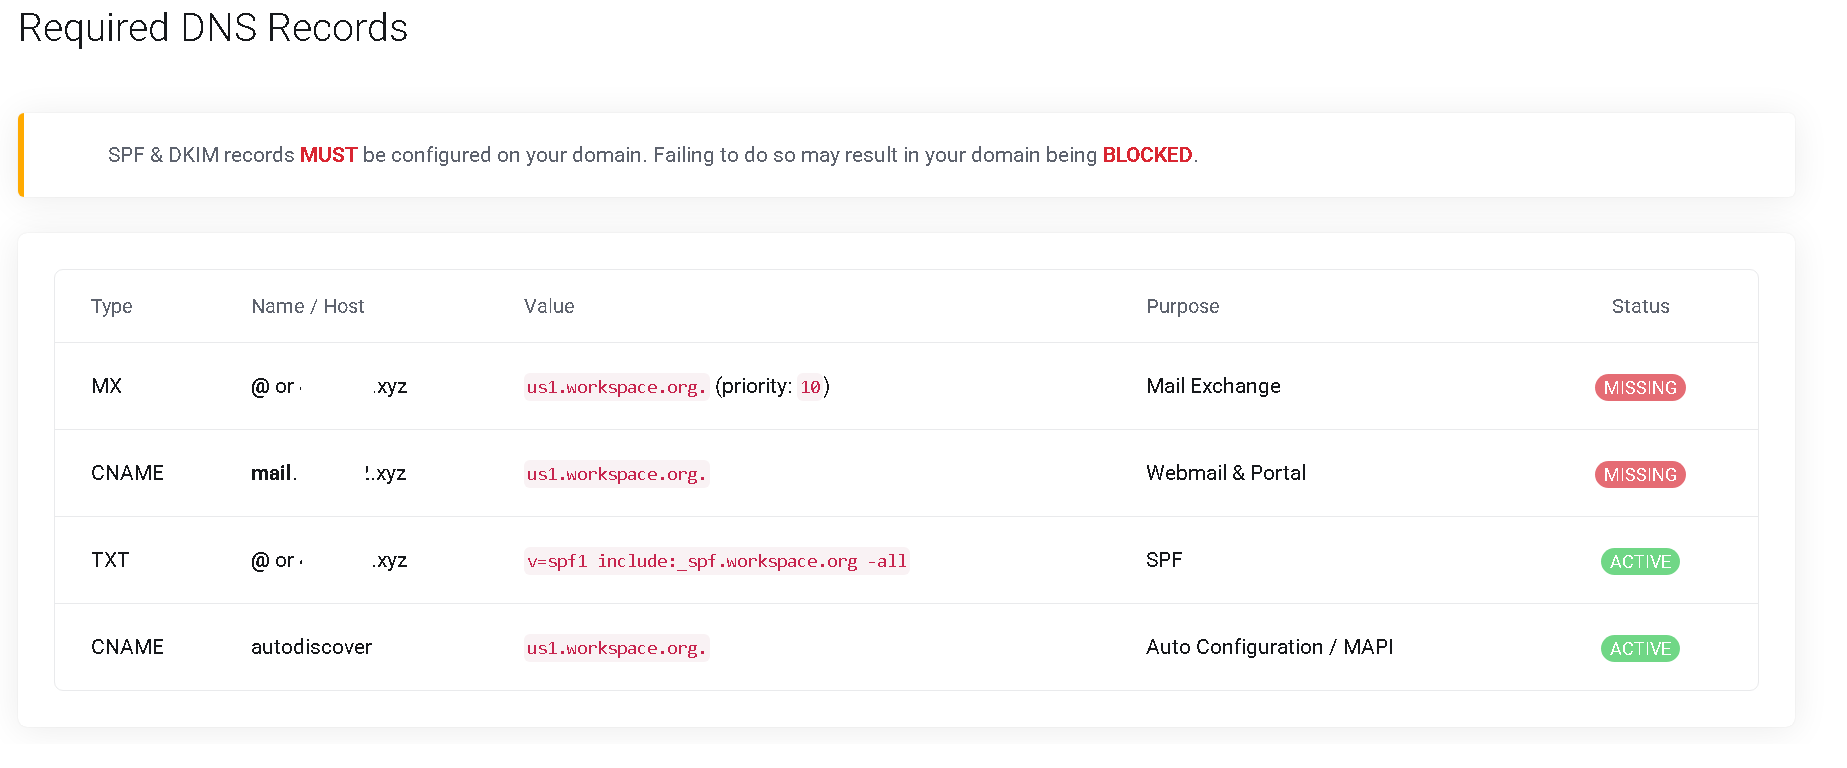Viewport: 1847px width, 768px height.
Task: Click the autodiscover record's us1.workspace.org. value
Action: click(616, 648)
